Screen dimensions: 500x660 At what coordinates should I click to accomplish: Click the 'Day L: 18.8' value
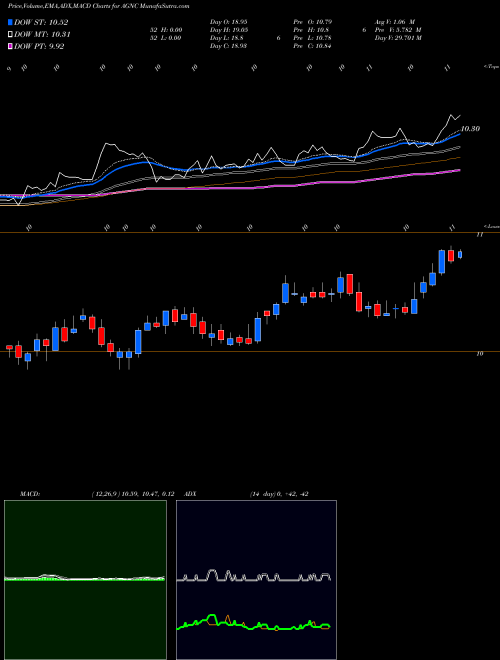[x=226, y=38]
